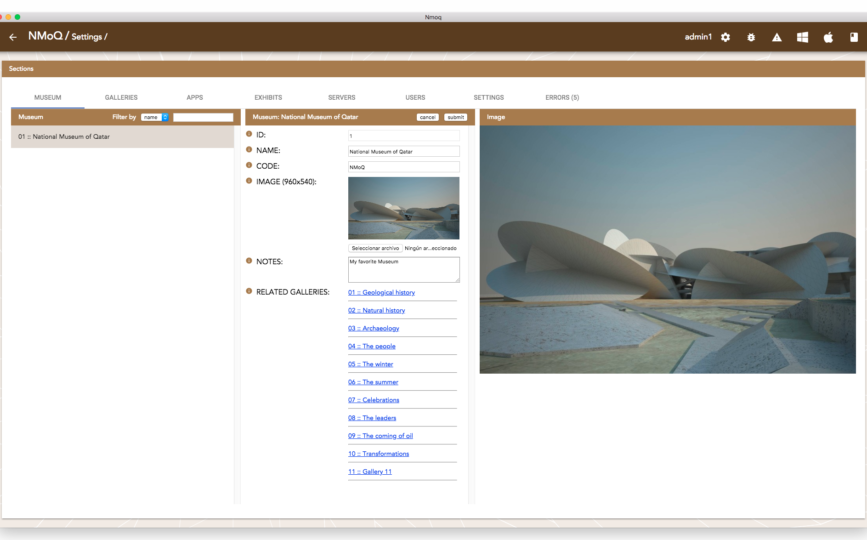Click the bullet icon next to NAME
867x540 pixels.
click(x=249, y=149)
